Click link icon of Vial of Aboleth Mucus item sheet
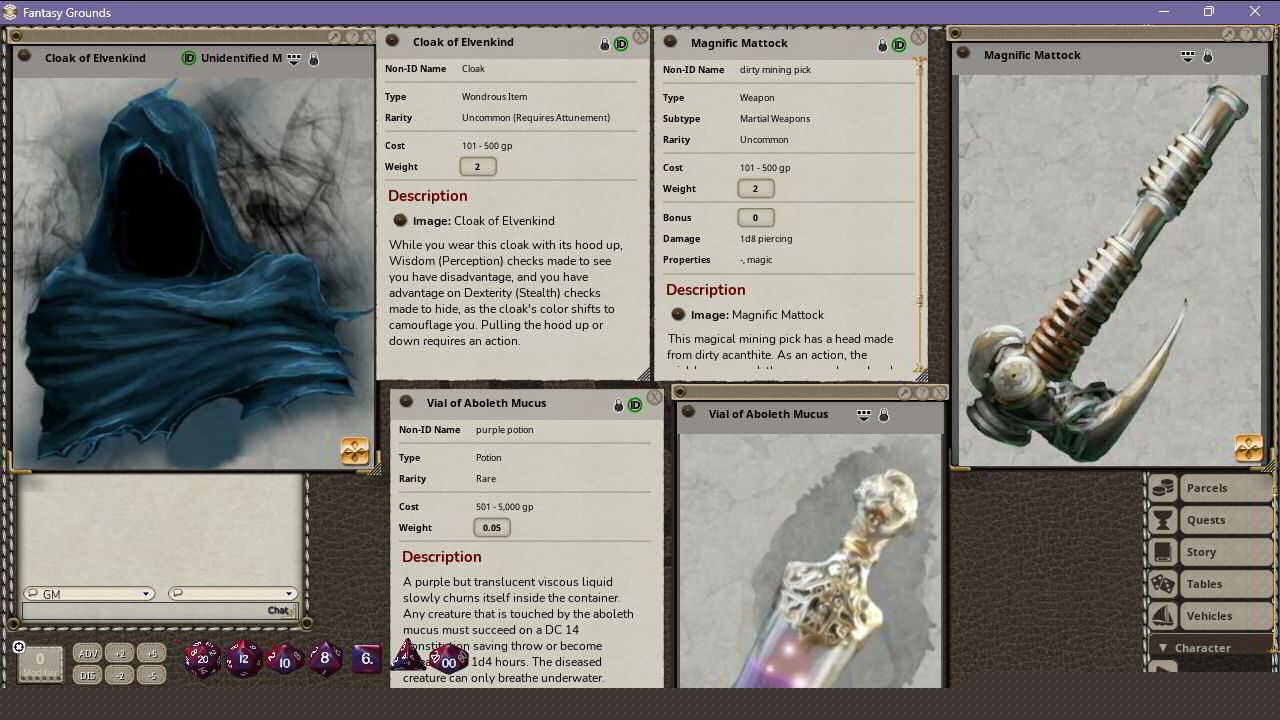Viewport: 1280px width, 720px height. [x=406, y=402]
